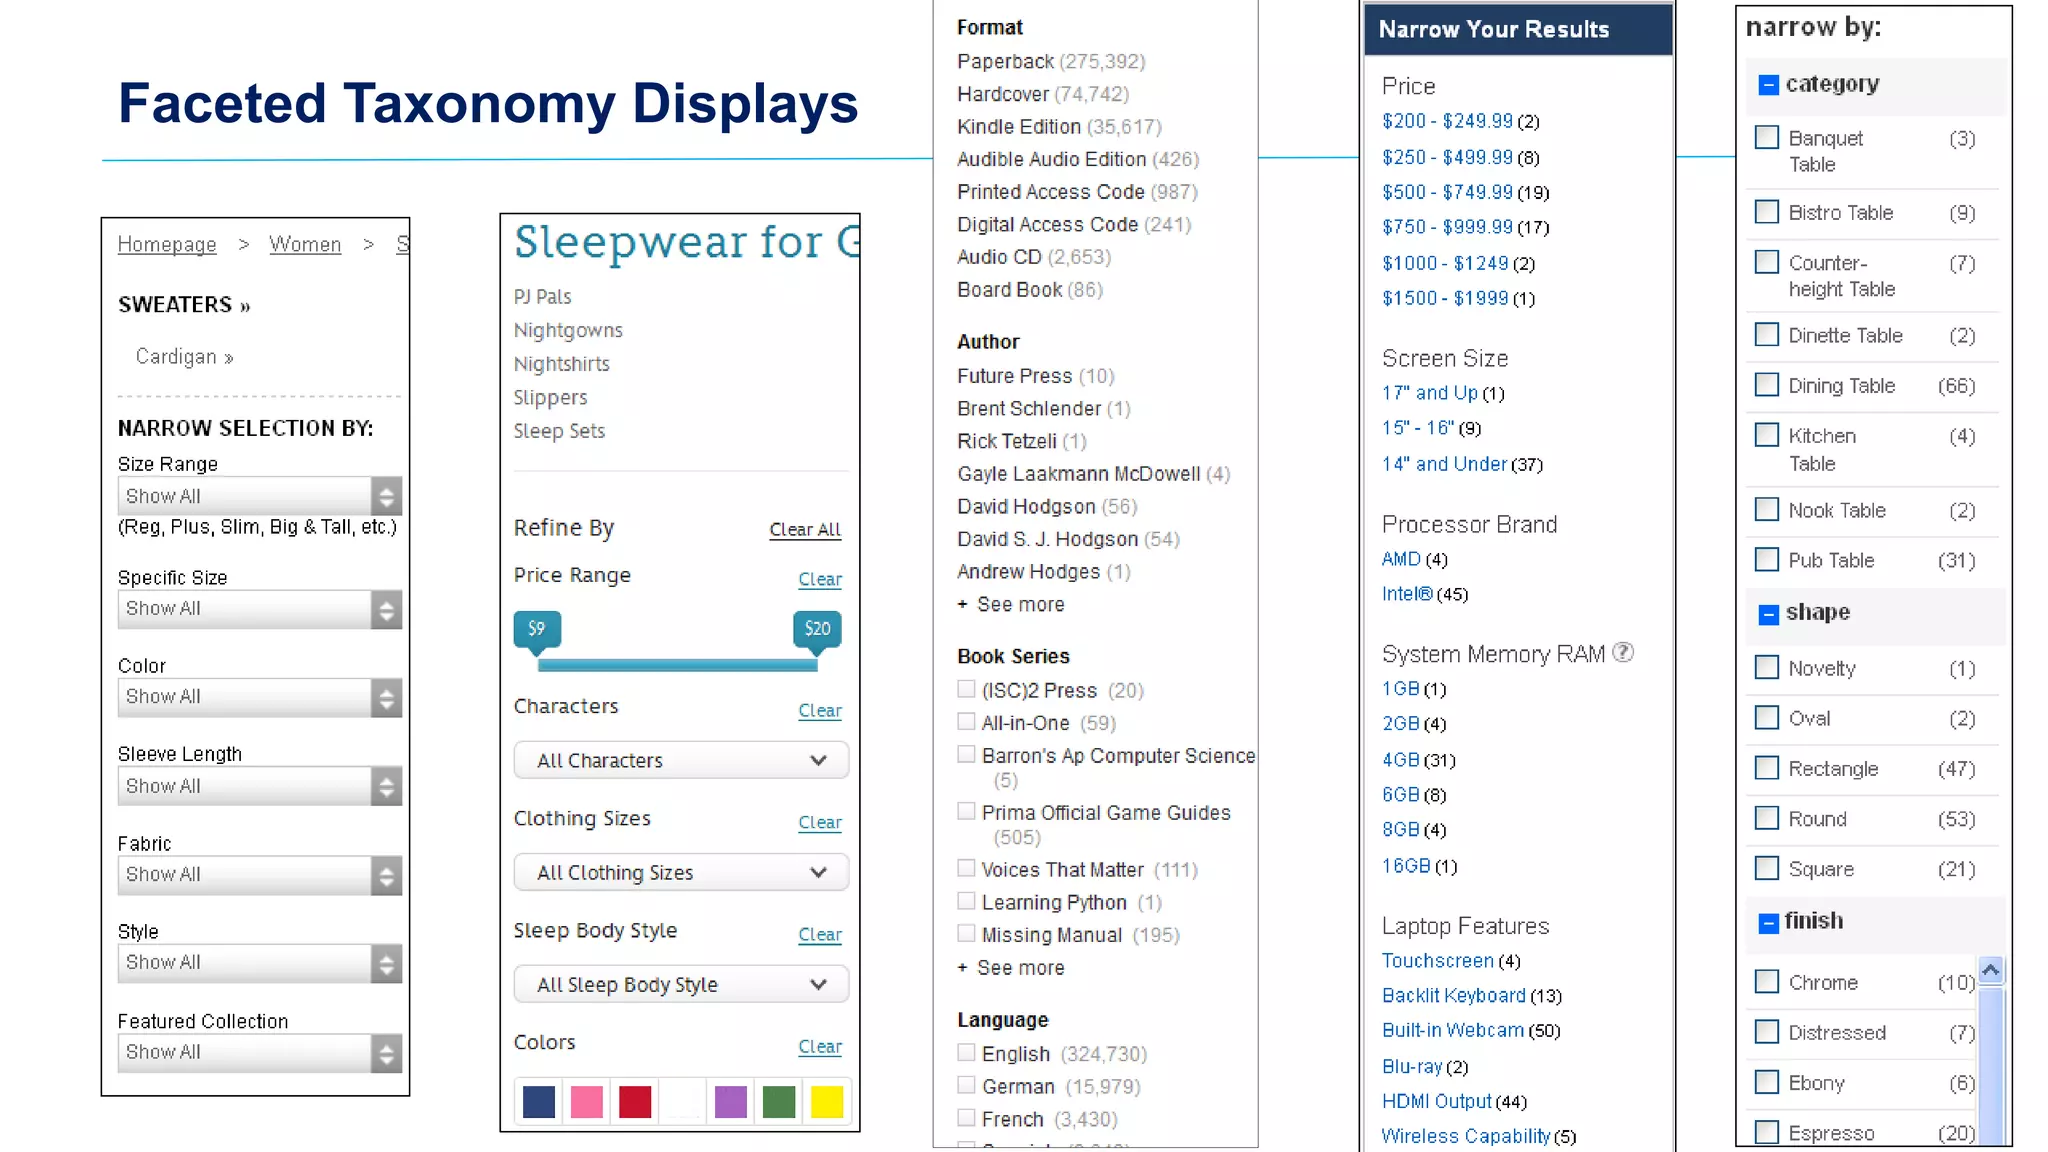The width and height of the screenshot is (2048, 1152).
Task: Open the Women breadcrumb link
Action: (x=305, y=244)
